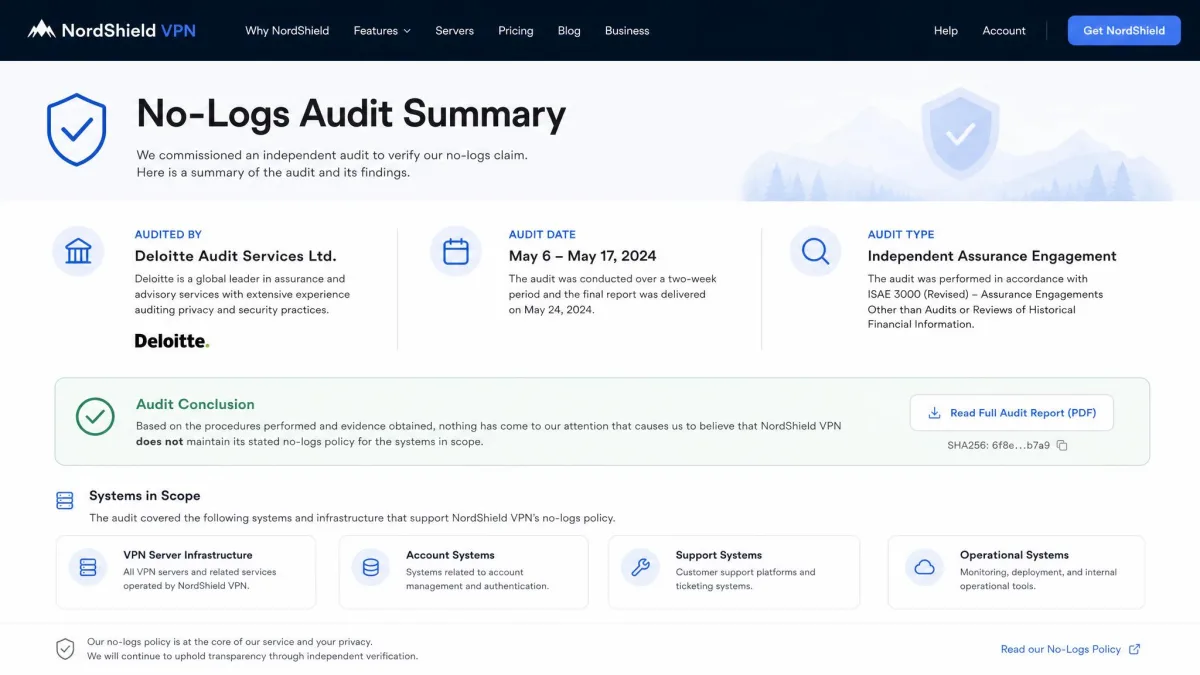The width and height of the screenshot is (1200, 675).
Task: Click the Support Systems wrench icon
Action: click(x=640, y=568)
